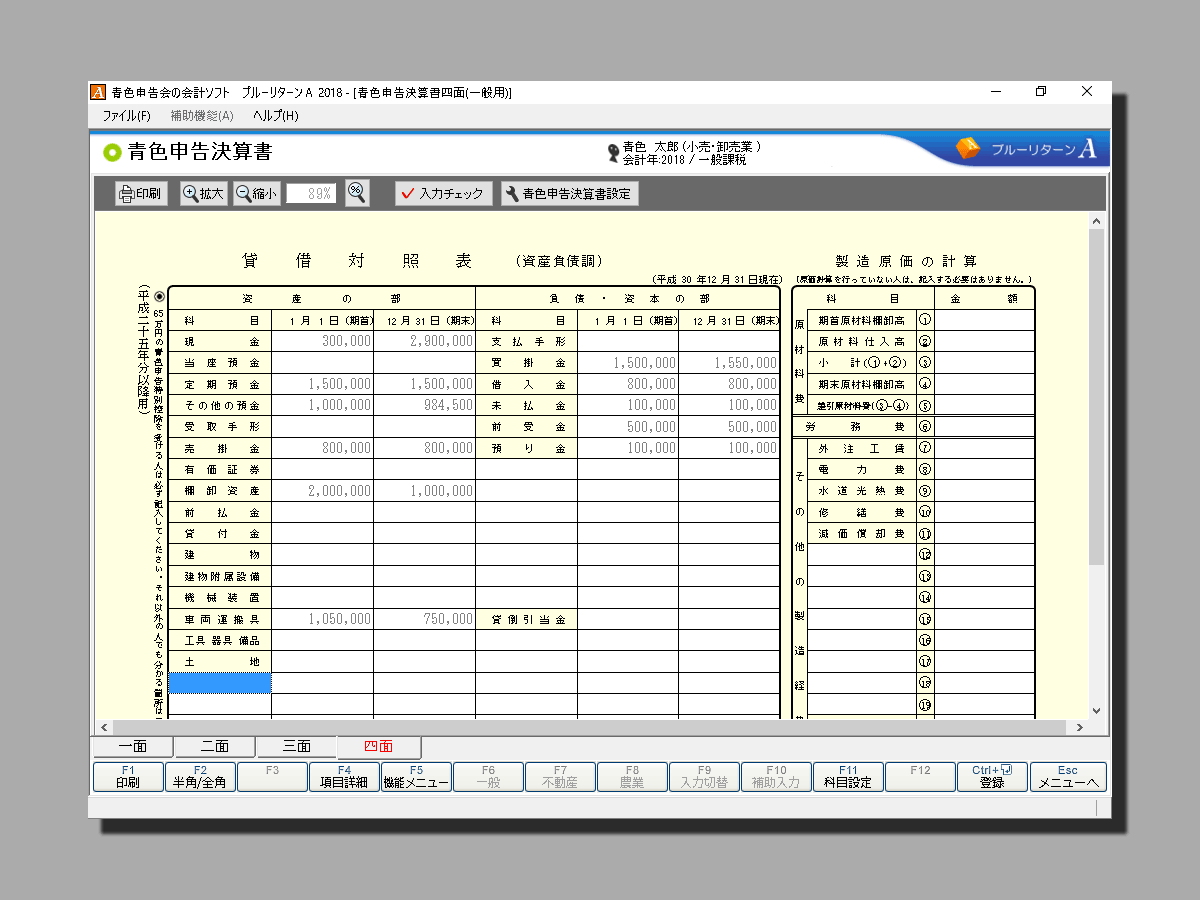1200x900 pixels.
Task: Switch to the 一面 tab
Action: pos(132,747)
